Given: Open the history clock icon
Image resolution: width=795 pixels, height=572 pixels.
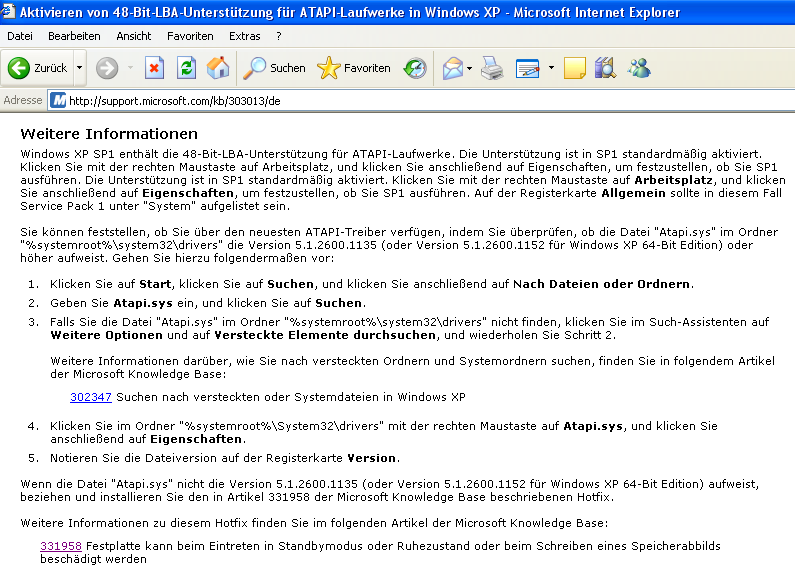Looking at the screenshot, I should tap(415, 68).
